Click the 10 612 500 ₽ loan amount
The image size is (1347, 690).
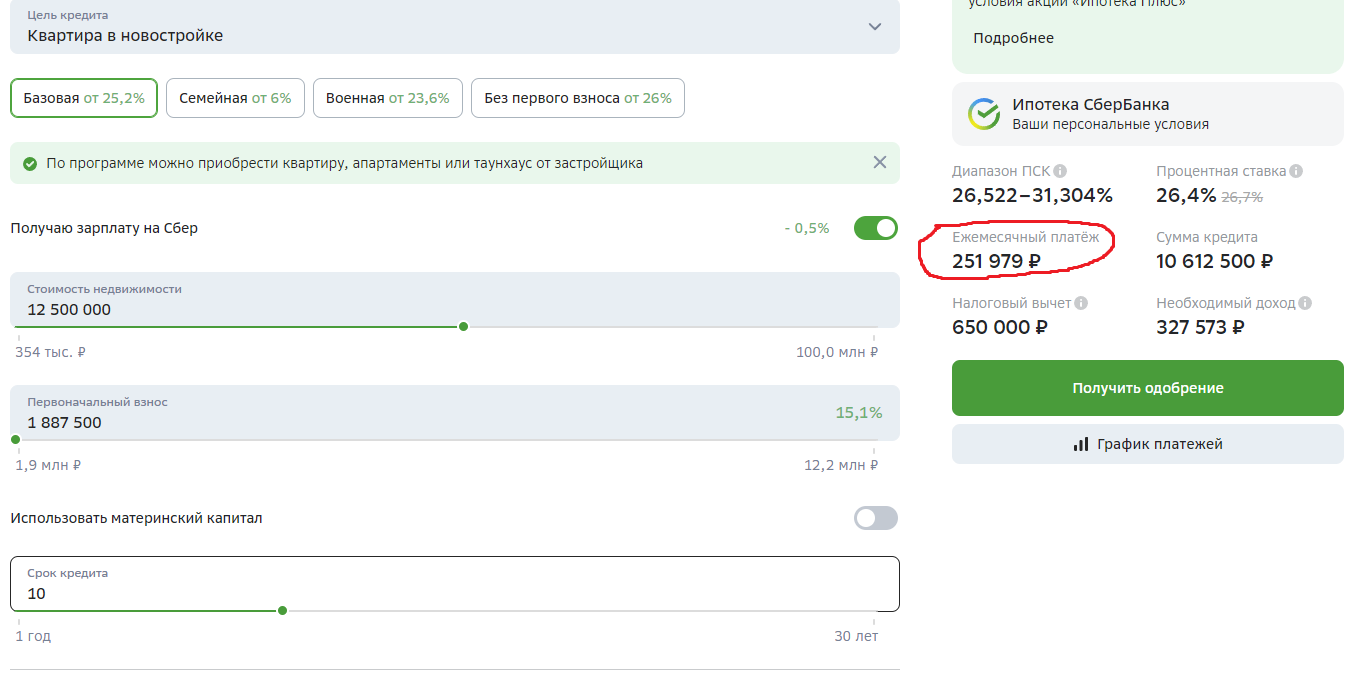[x=1215, y=262]
